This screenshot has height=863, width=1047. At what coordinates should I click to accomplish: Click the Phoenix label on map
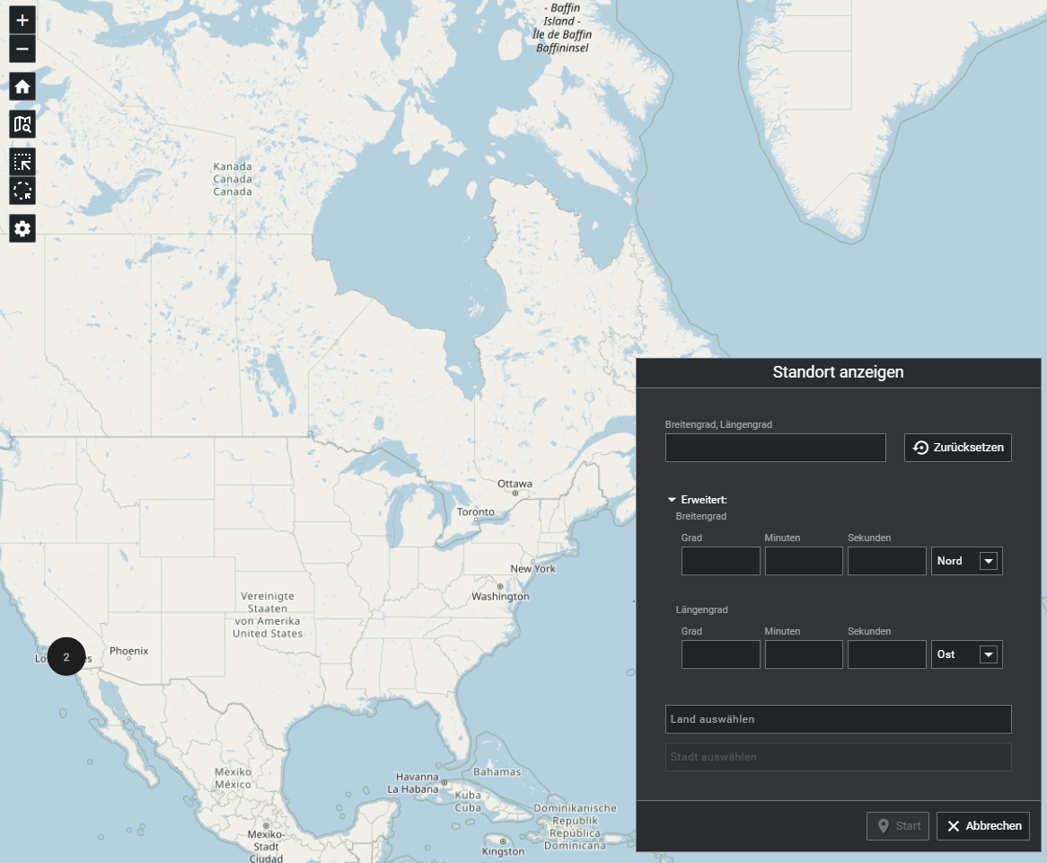pyautogui.click(x=129, y=651)
